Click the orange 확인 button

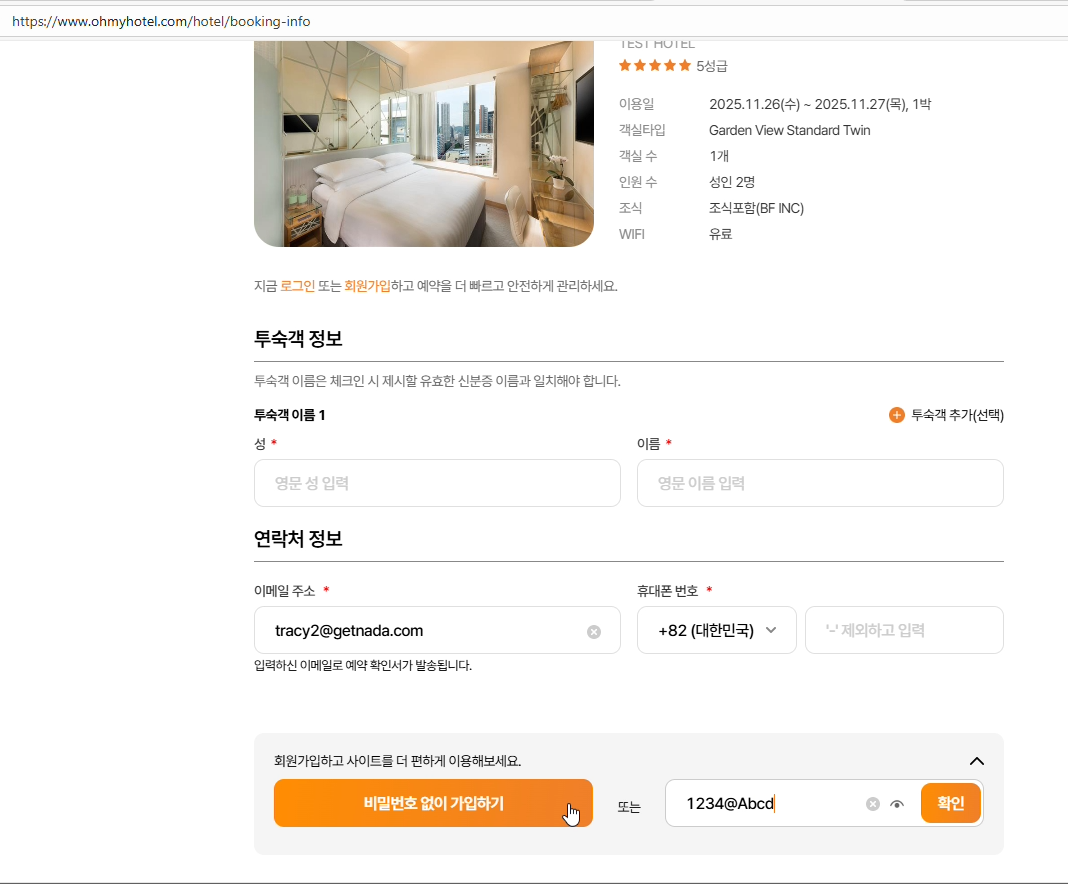[950, 803]
